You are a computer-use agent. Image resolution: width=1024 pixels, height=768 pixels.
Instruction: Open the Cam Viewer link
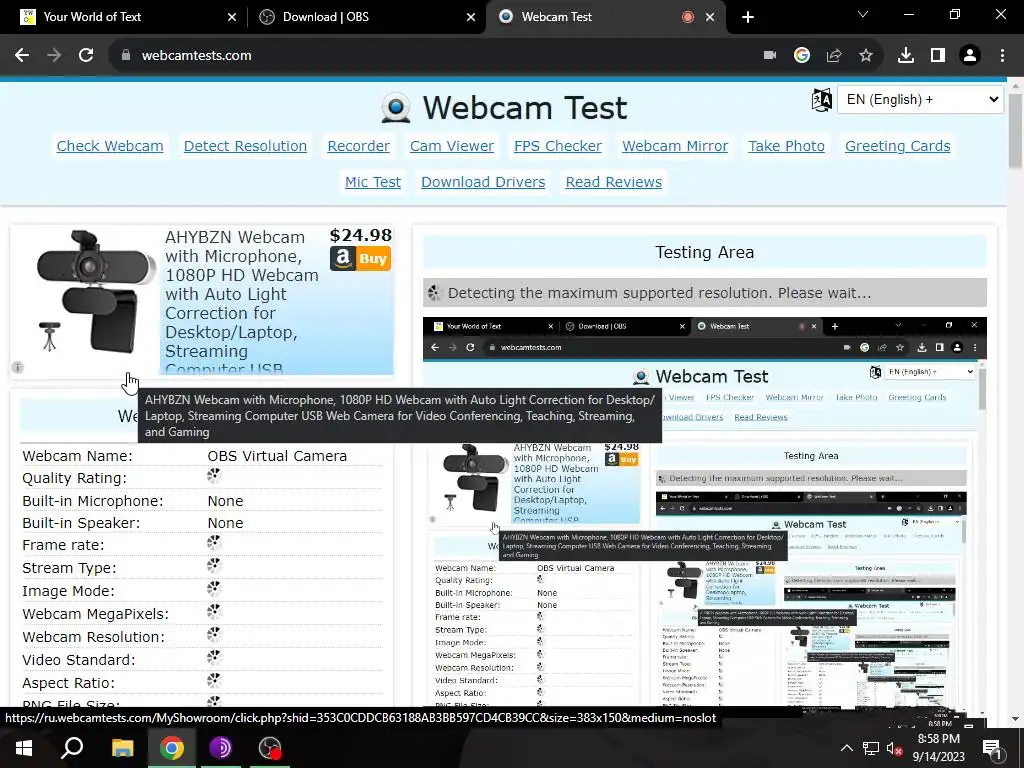[452, 146]
